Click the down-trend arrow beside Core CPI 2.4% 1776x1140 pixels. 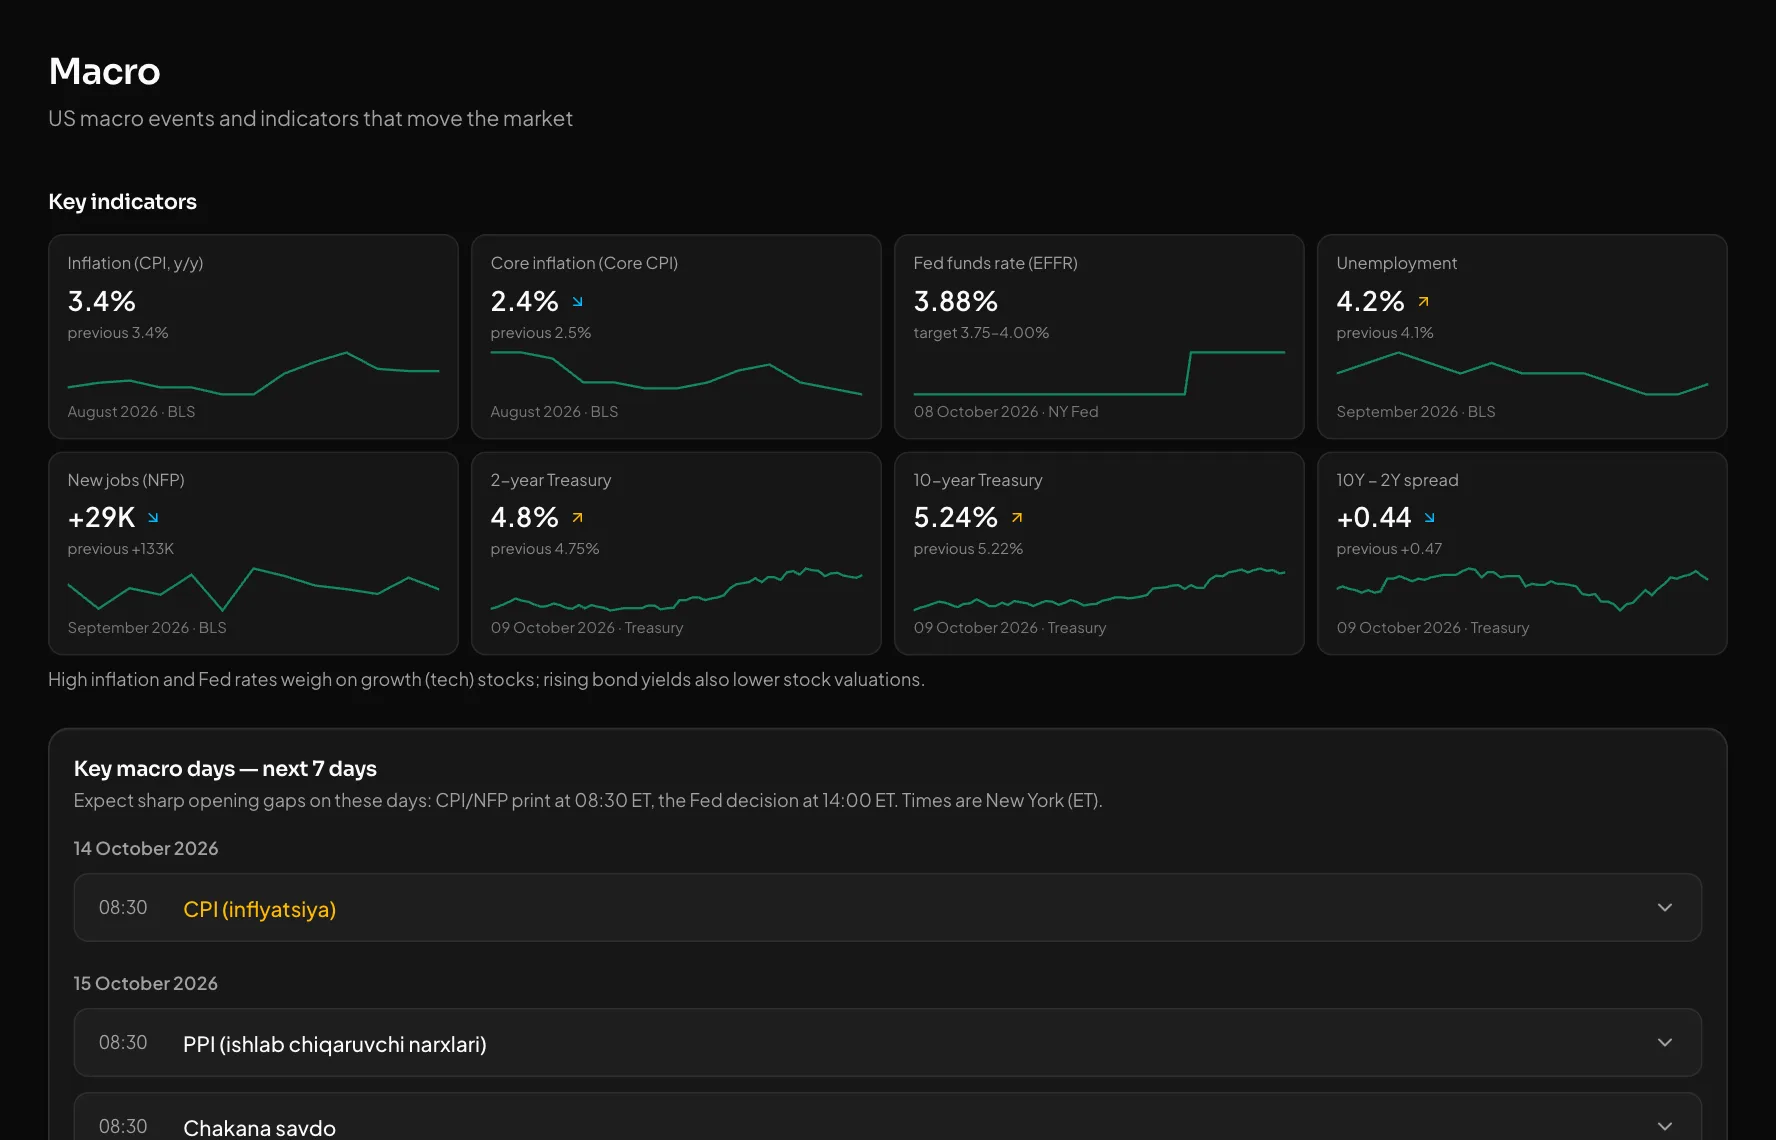(577, 301)
